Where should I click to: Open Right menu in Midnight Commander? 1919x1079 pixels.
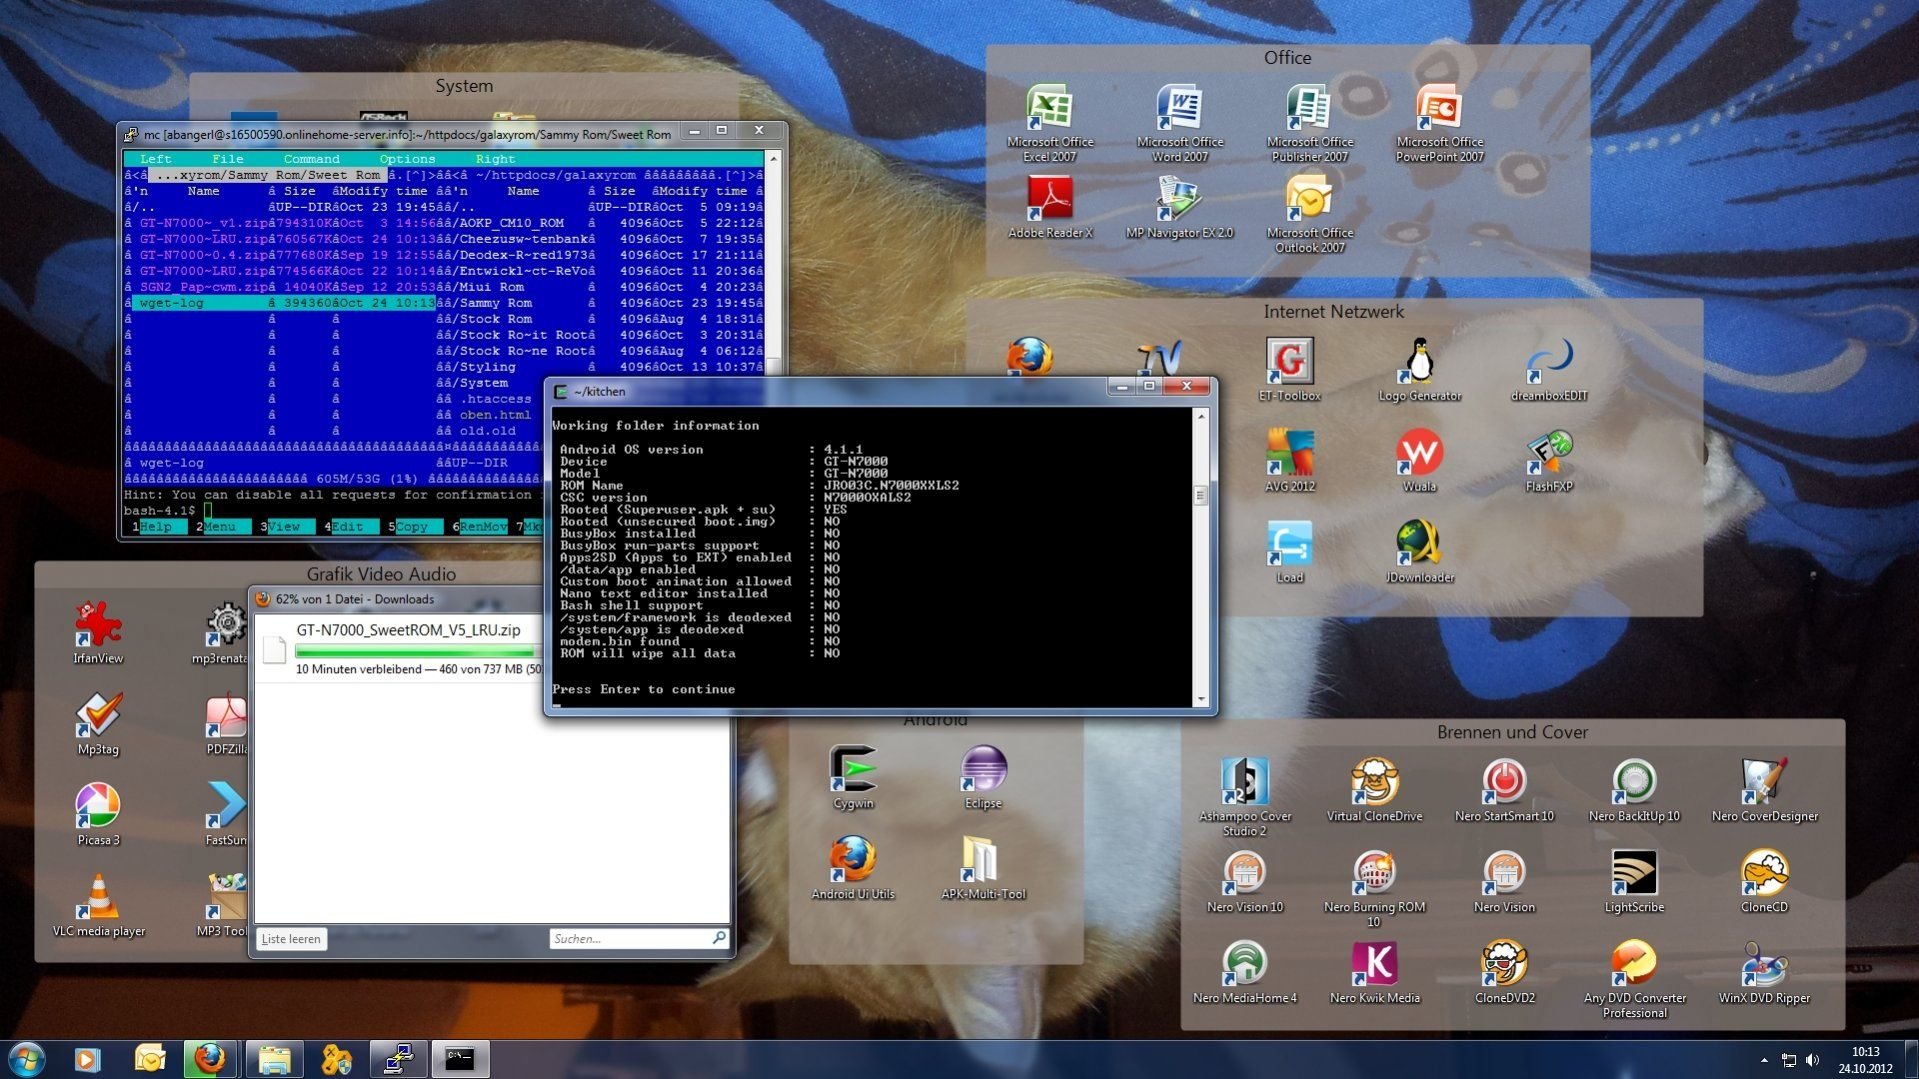point(495,159)
